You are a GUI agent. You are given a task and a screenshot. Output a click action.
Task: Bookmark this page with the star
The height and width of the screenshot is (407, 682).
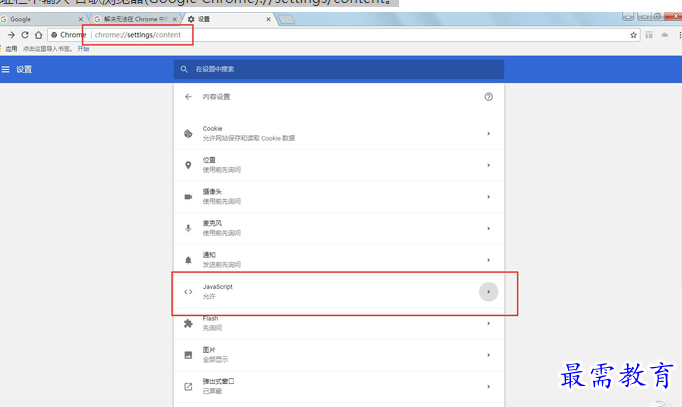point(633,35)
